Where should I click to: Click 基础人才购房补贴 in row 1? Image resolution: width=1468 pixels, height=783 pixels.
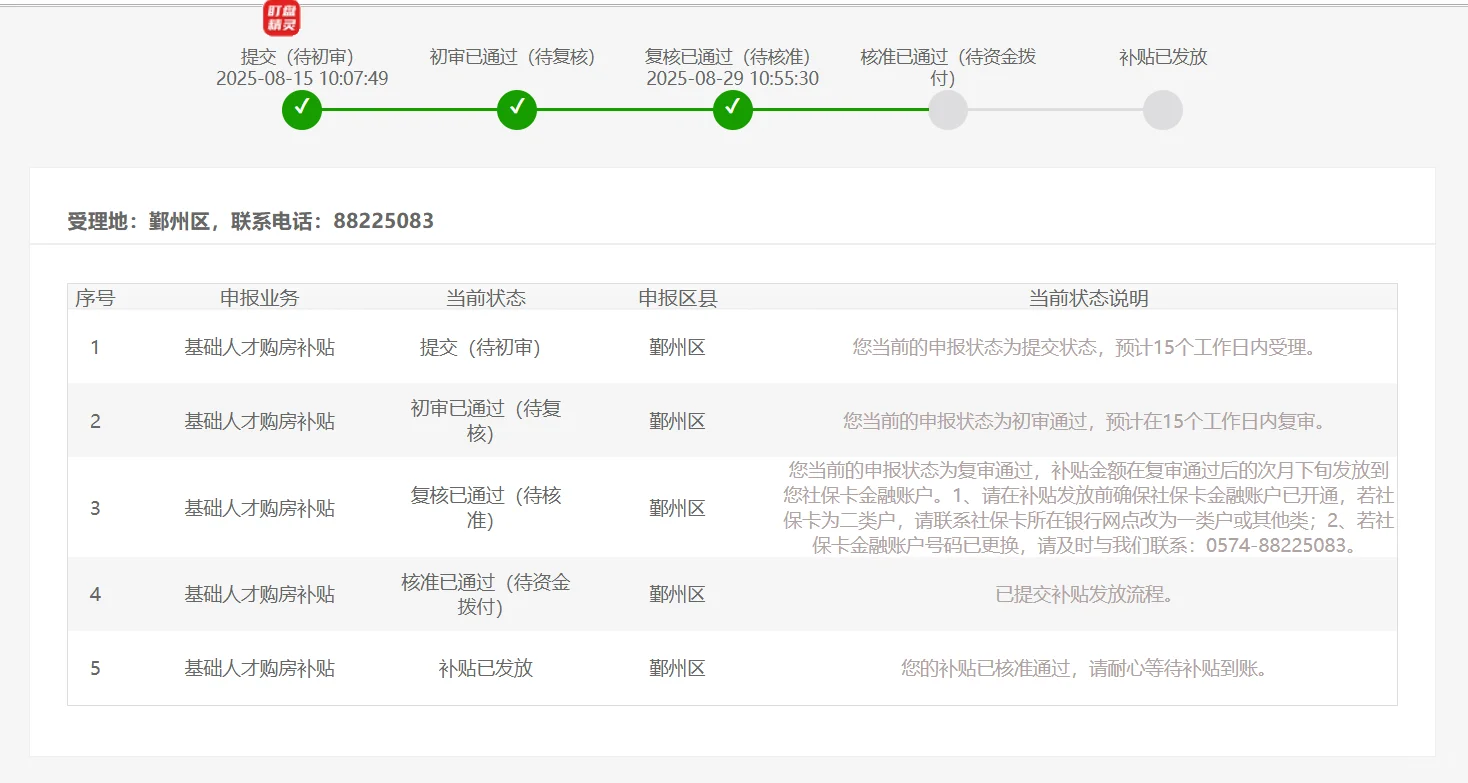259,347
